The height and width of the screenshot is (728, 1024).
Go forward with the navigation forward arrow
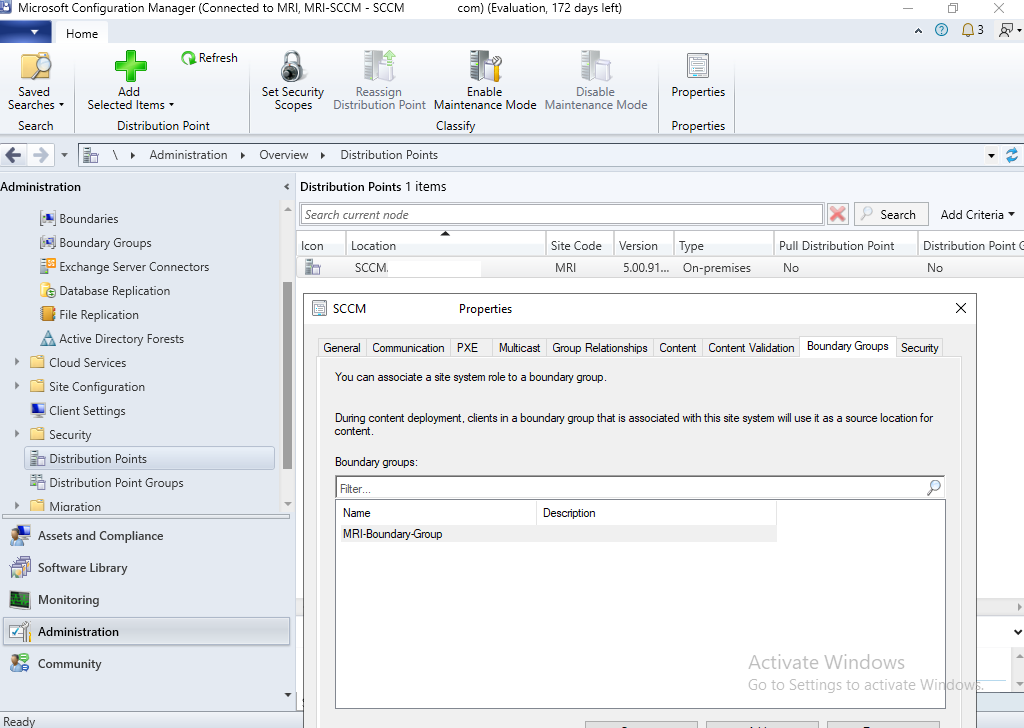pos(40,155)
